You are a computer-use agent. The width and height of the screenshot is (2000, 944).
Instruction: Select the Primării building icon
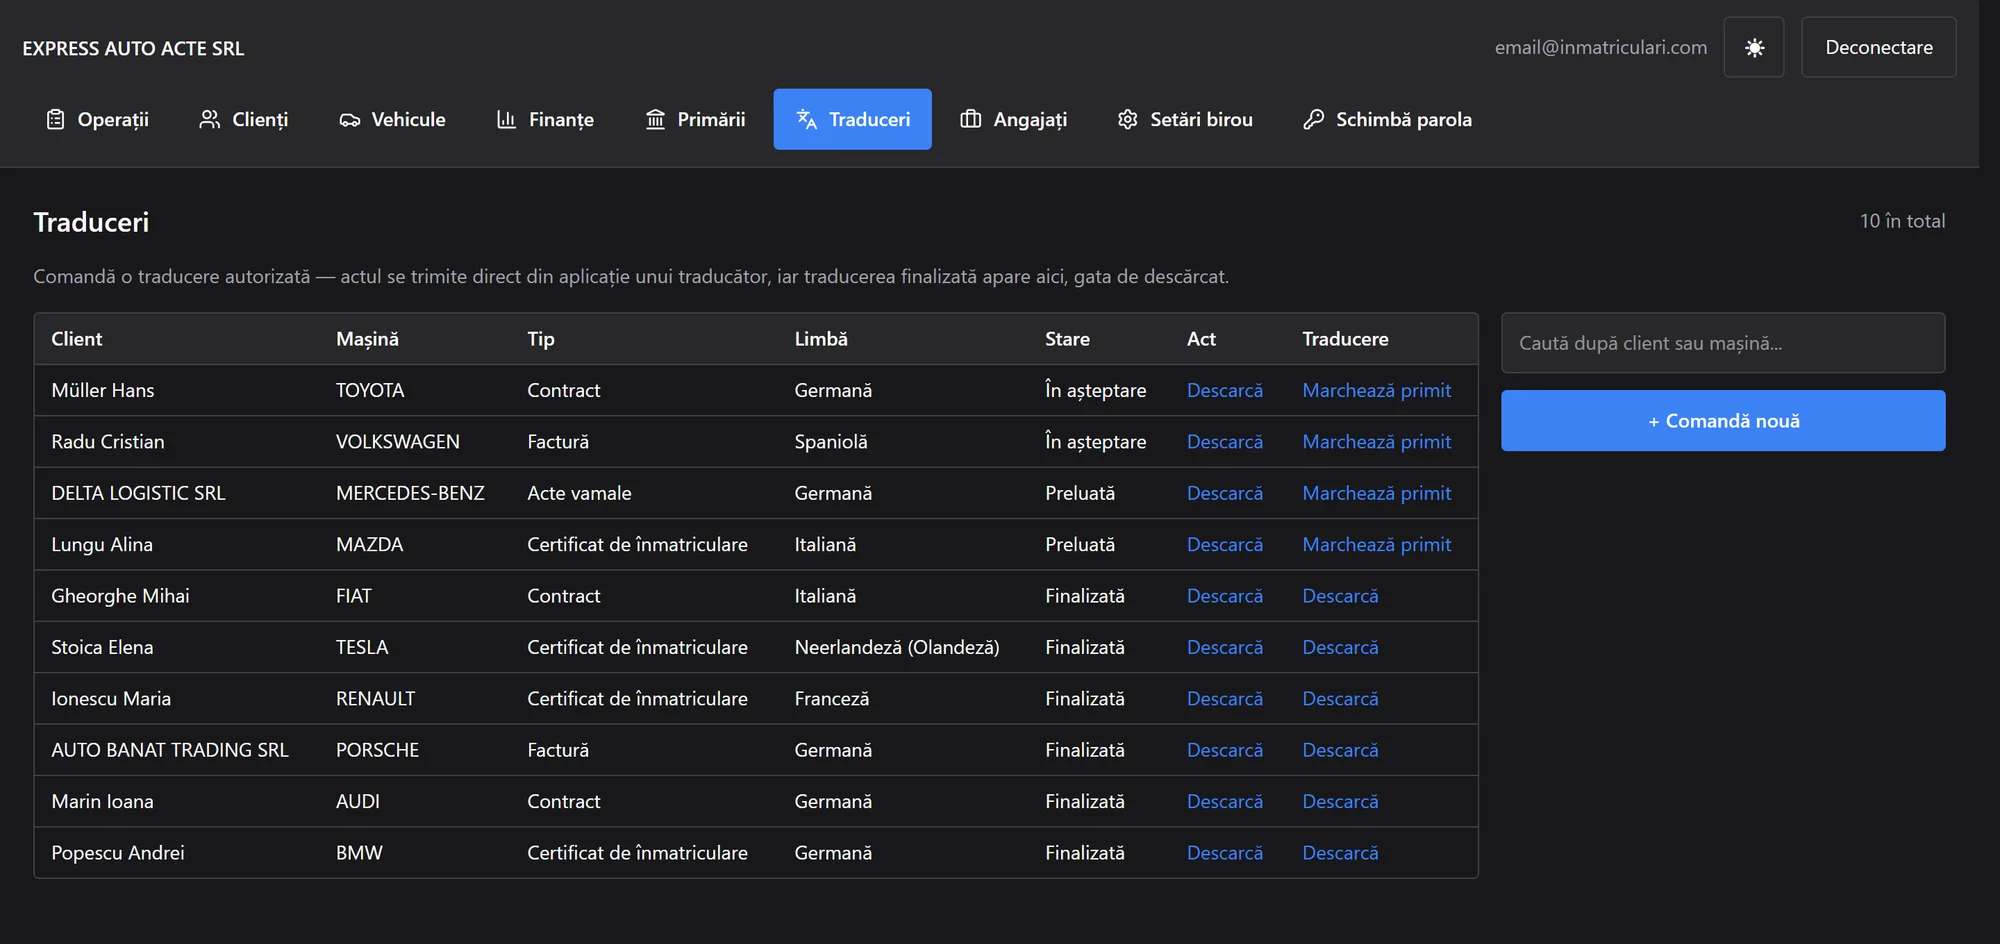click(655, 119)
